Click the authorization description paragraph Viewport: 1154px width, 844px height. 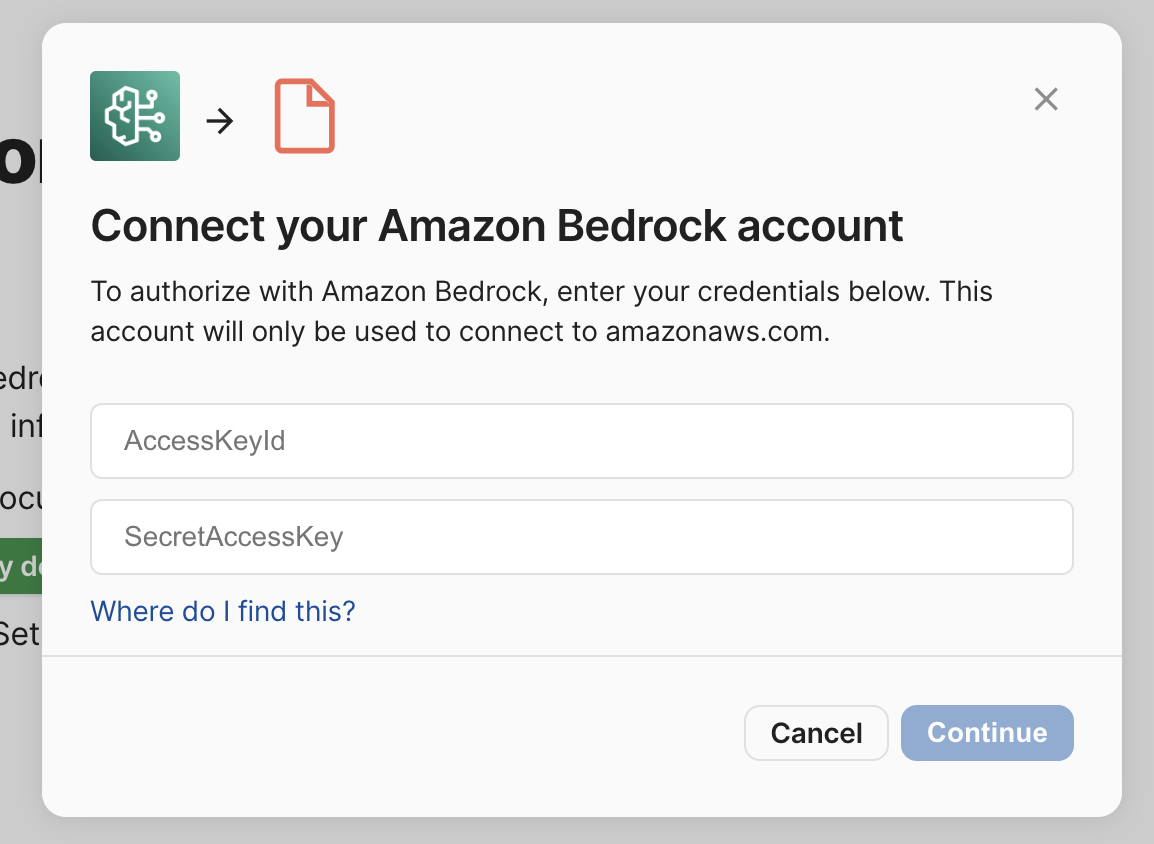click(541, 311)
